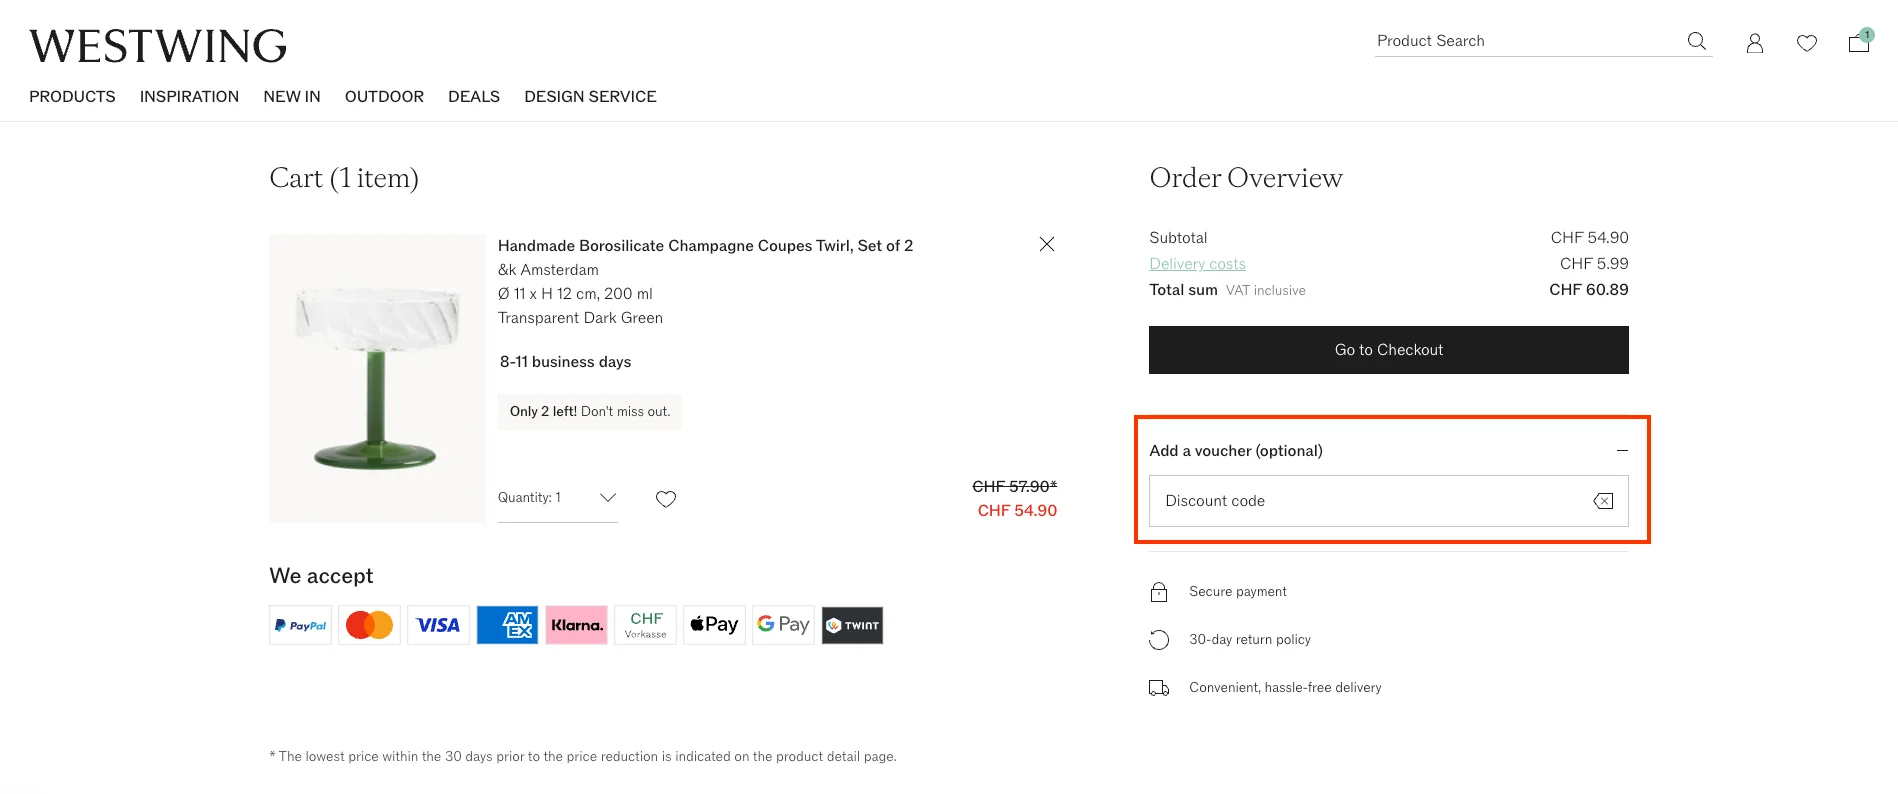Click the American Express payment icon
This screenshot has width=1898, height=794.
pos(507,625)
